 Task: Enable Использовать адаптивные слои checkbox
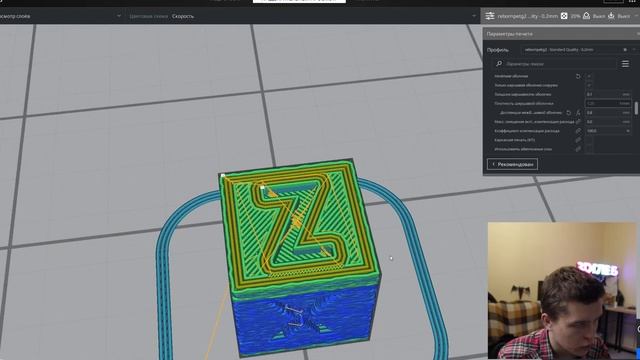(589, 149)
